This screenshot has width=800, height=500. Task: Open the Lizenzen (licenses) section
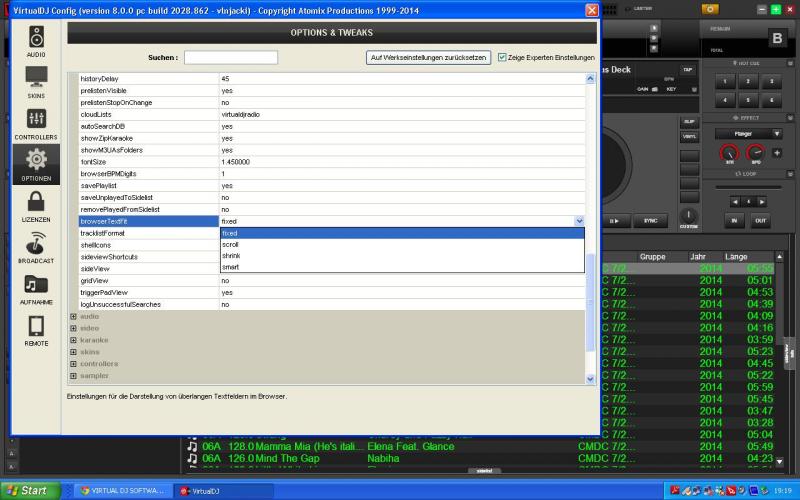(36, 204)
